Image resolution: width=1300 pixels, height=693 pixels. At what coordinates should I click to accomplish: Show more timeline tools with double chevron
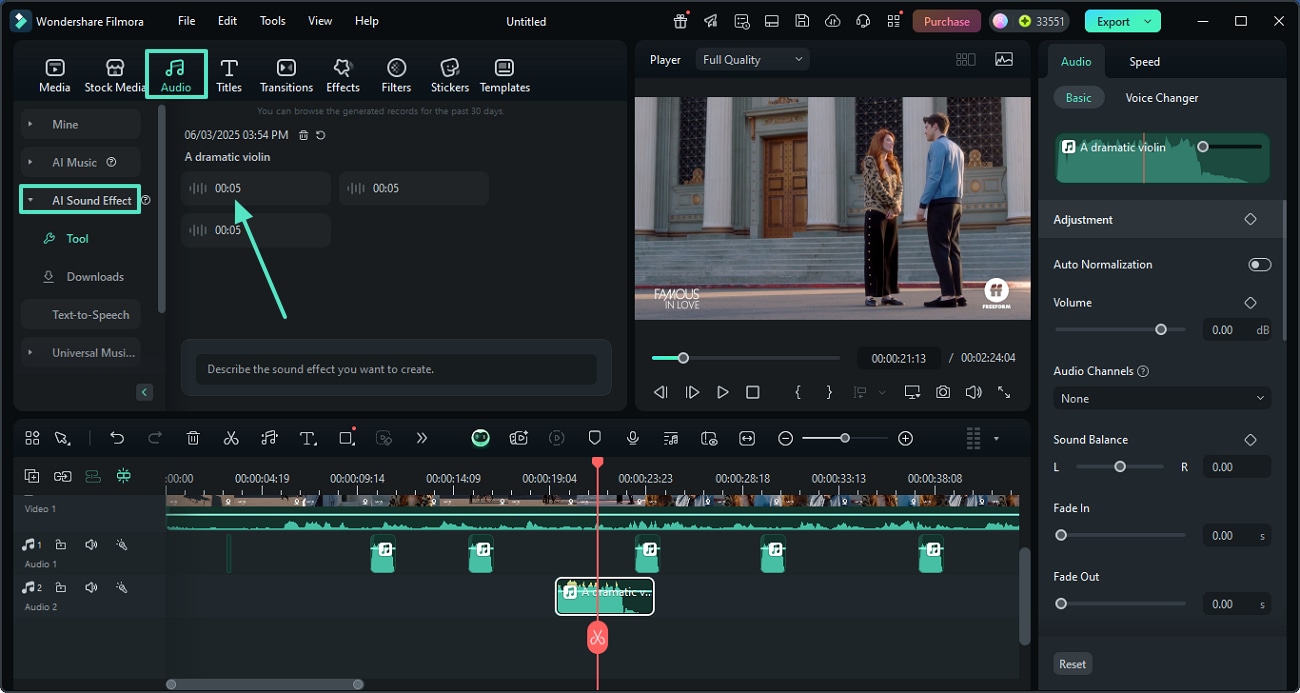click(x=422, y=438)
